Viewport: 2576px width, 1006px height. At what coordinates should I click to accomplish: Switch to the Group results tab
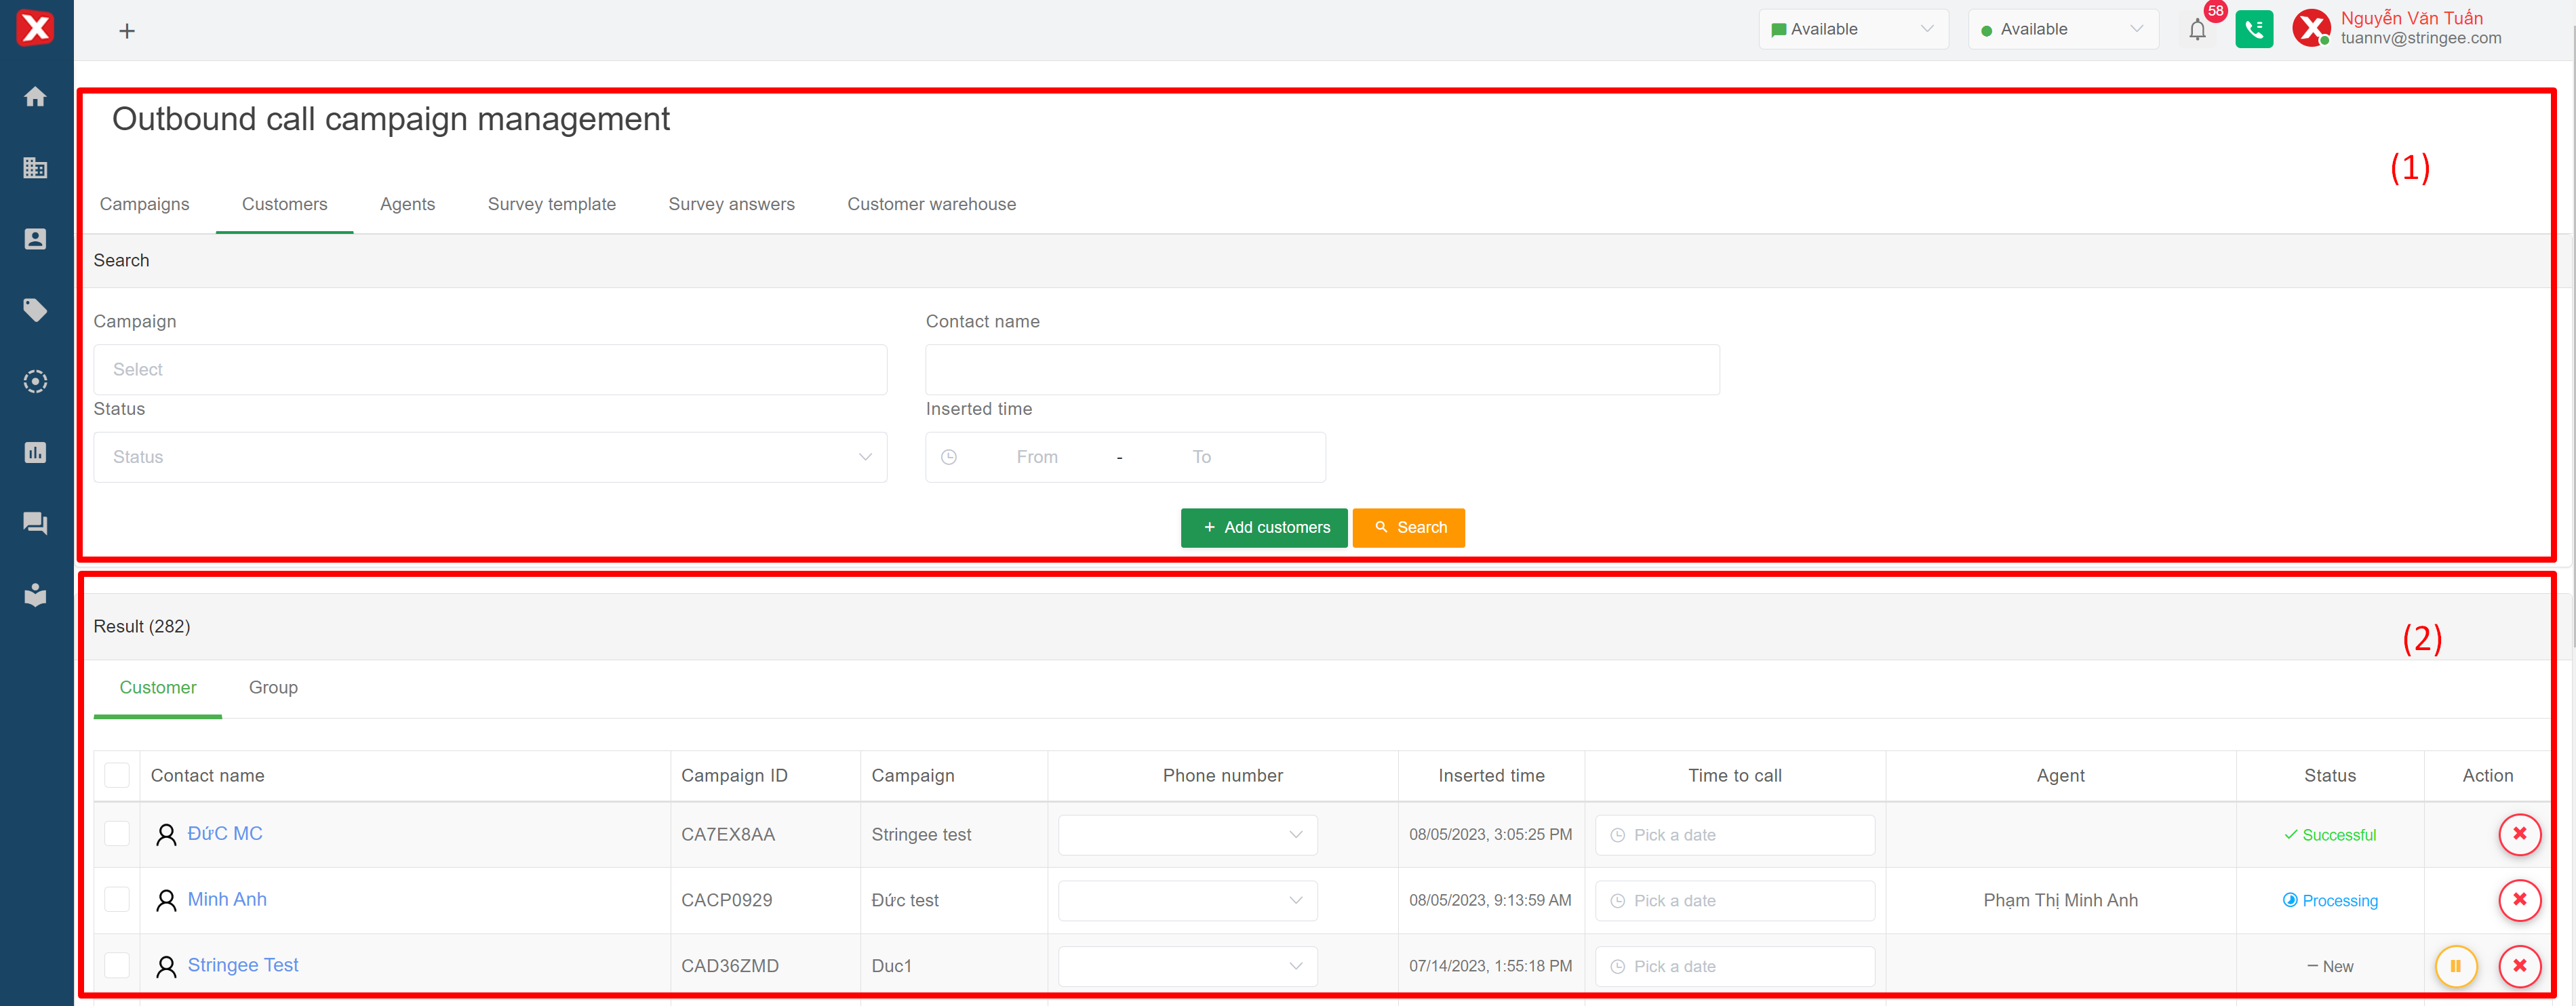click(273, 687)
